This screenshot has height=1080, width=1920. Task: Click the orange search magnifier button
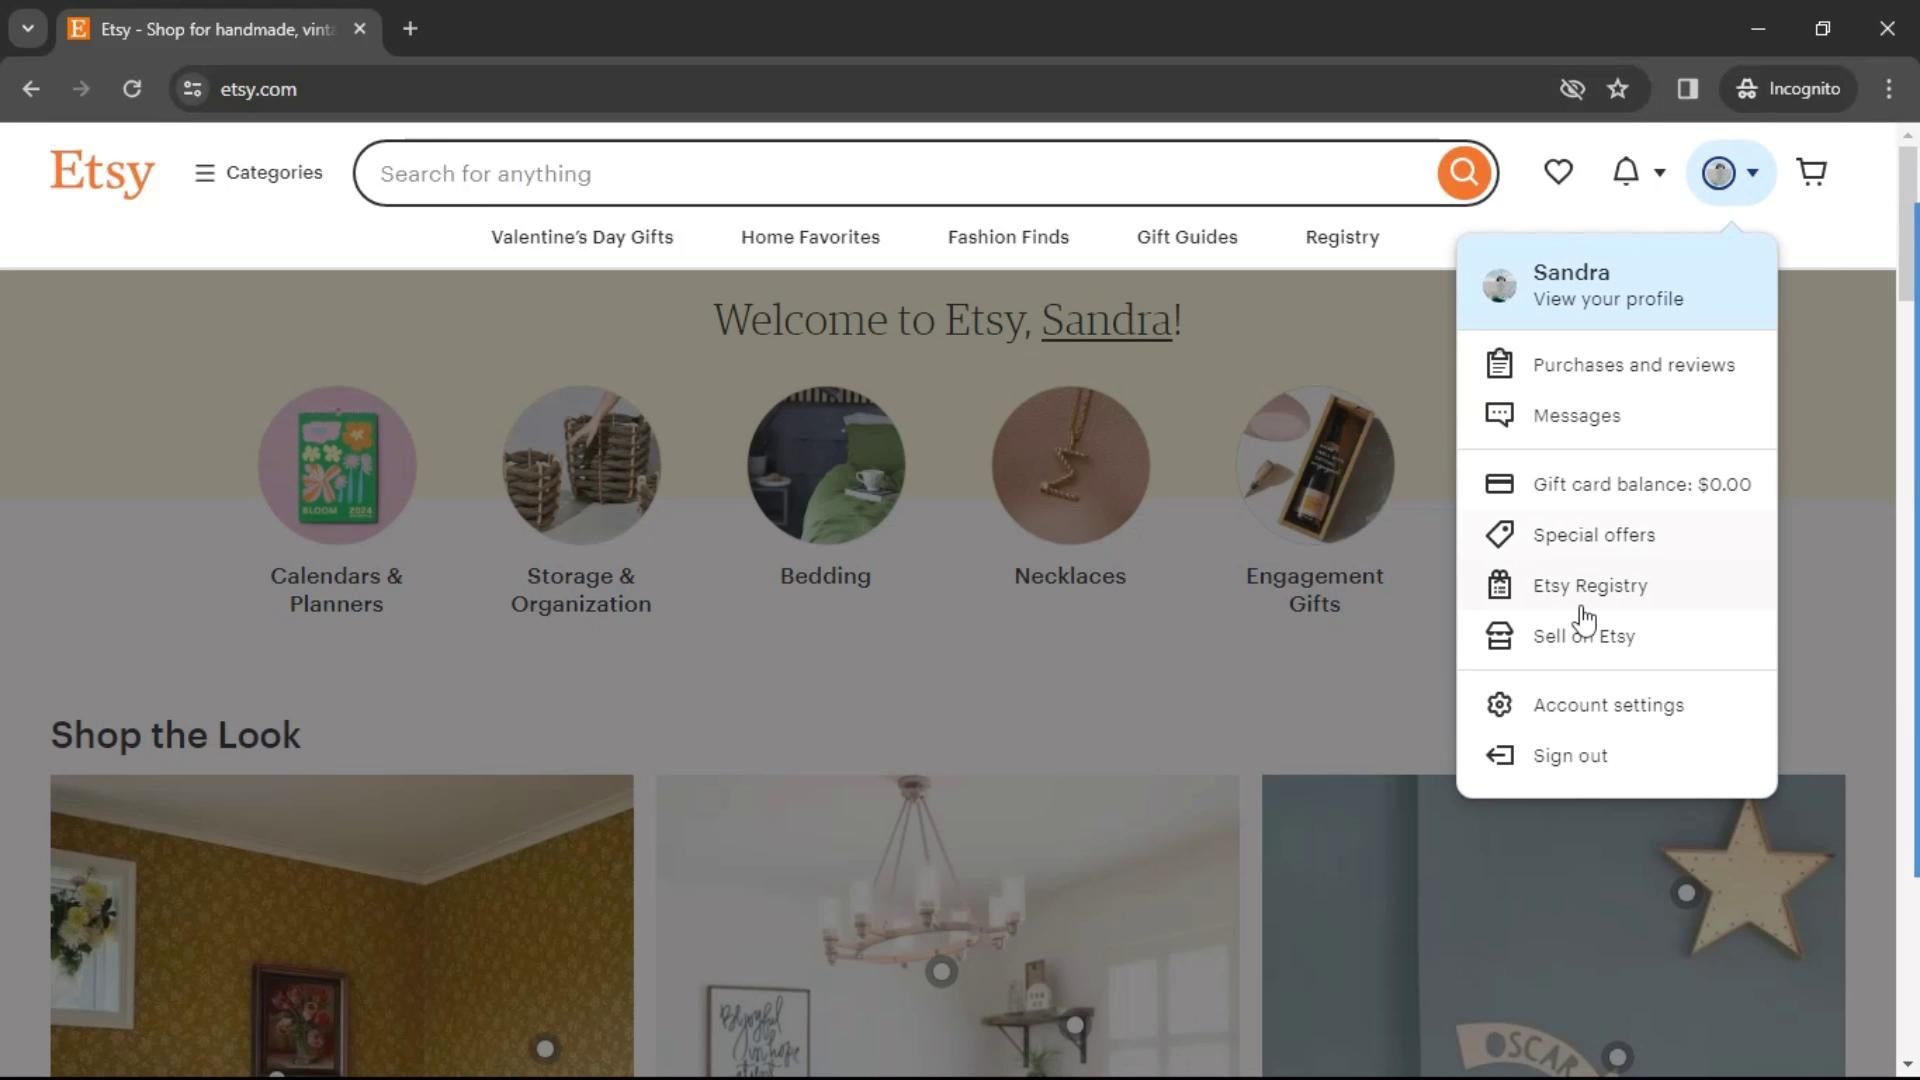[1464, 173]
